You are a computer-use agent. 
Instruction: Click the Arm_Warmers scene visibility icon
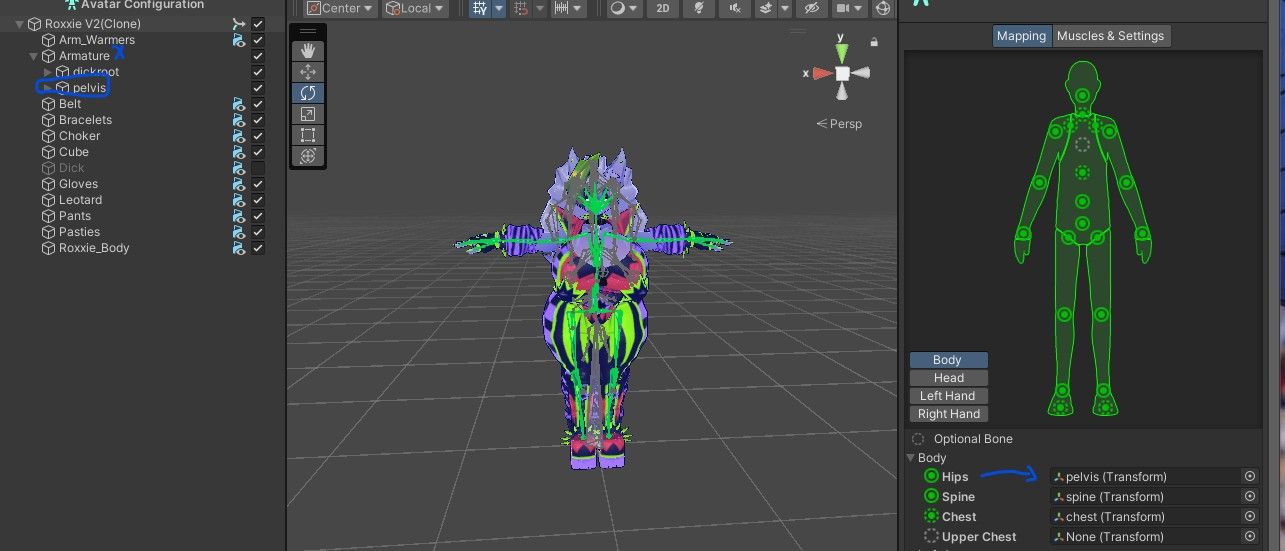[238, 40]
